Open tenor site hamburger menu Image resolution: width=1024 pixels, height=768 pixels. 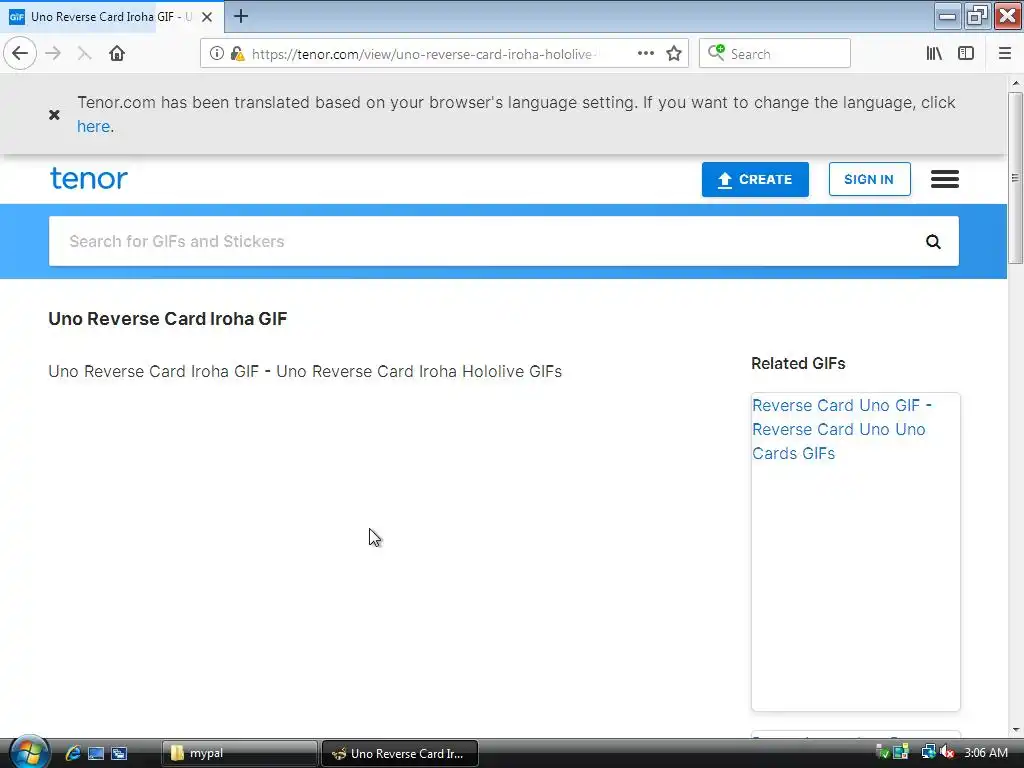tap(944, 179)
